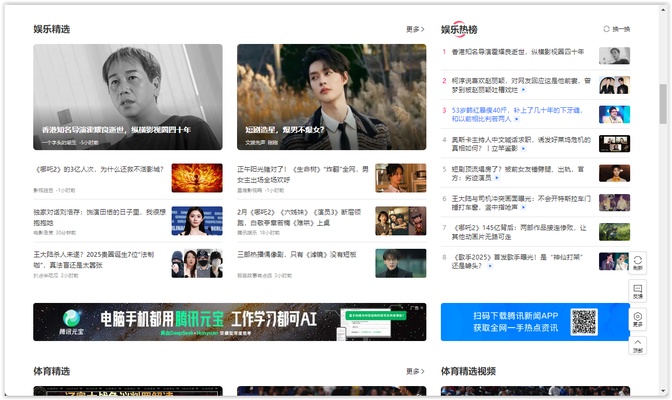
Task: Click the flame thumbnail beside 《哪吒2》的3亿人次
Action: pyautogui.click(x=197, y=177)
